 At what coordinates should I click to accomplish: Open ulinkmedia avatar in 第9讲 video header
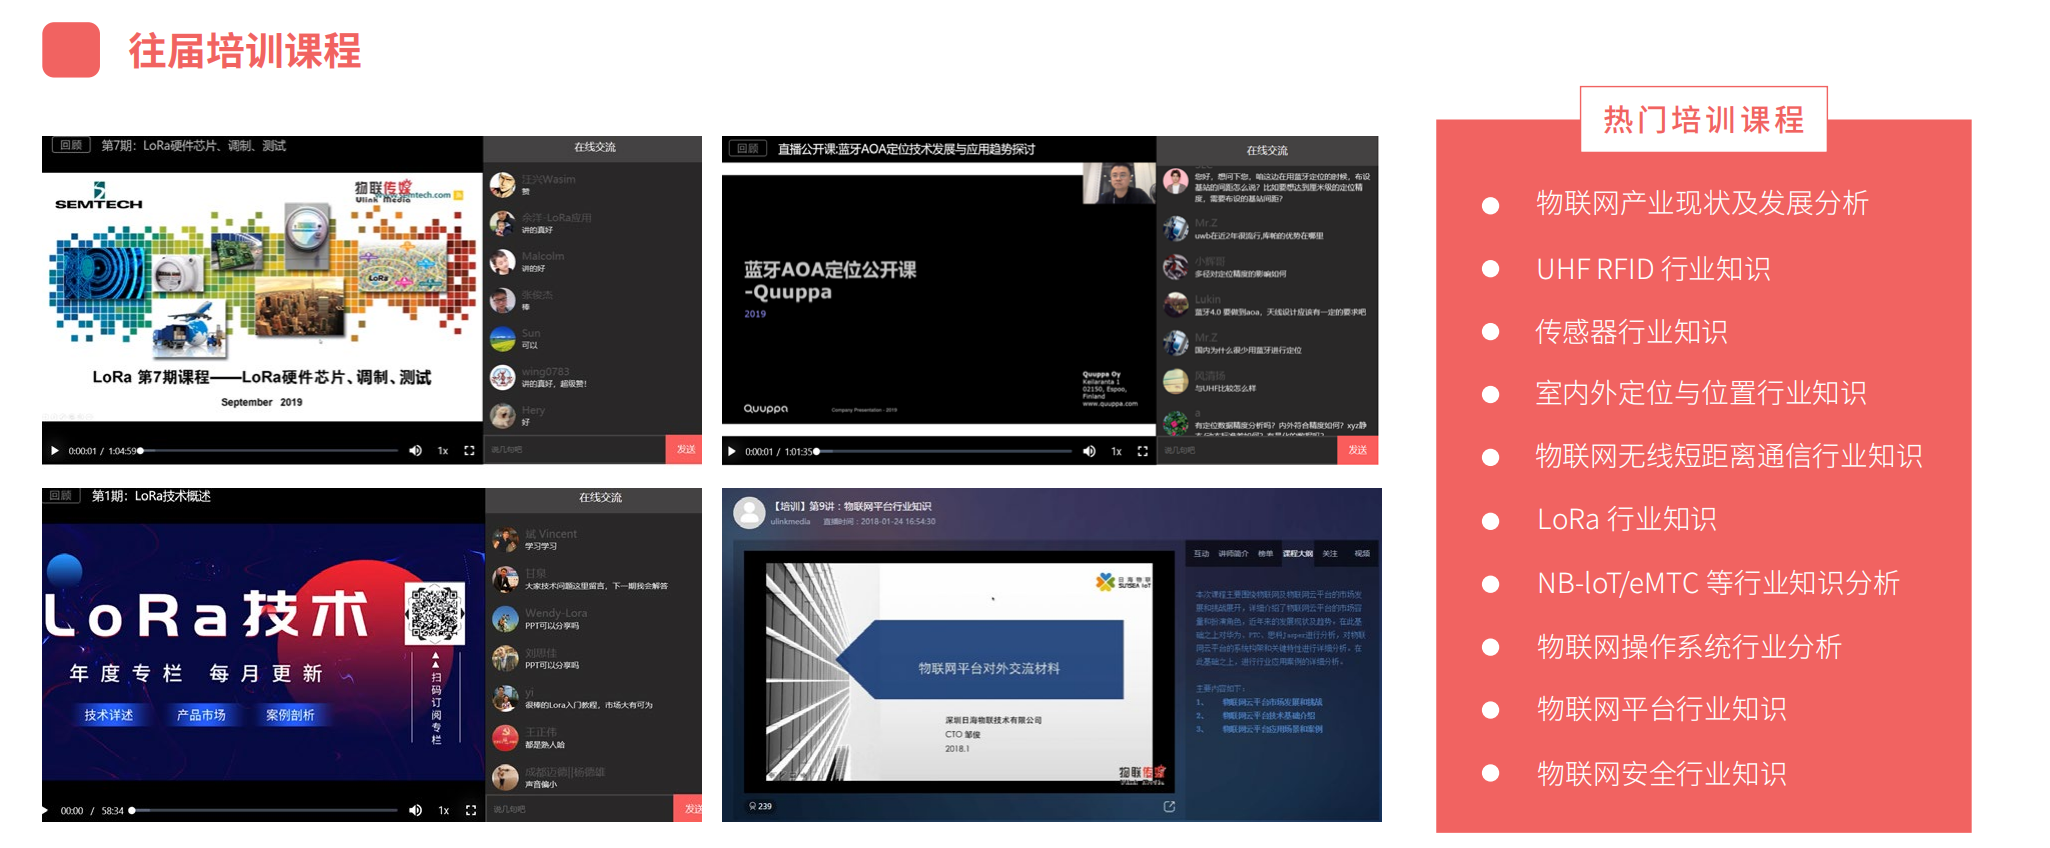(x=749, y=513)
